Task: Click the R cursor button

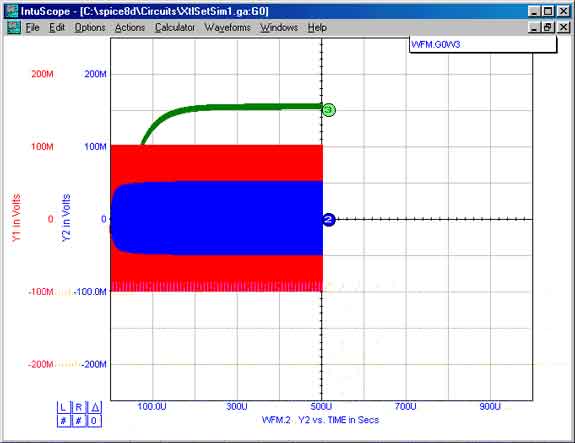Action: (79, 407)
